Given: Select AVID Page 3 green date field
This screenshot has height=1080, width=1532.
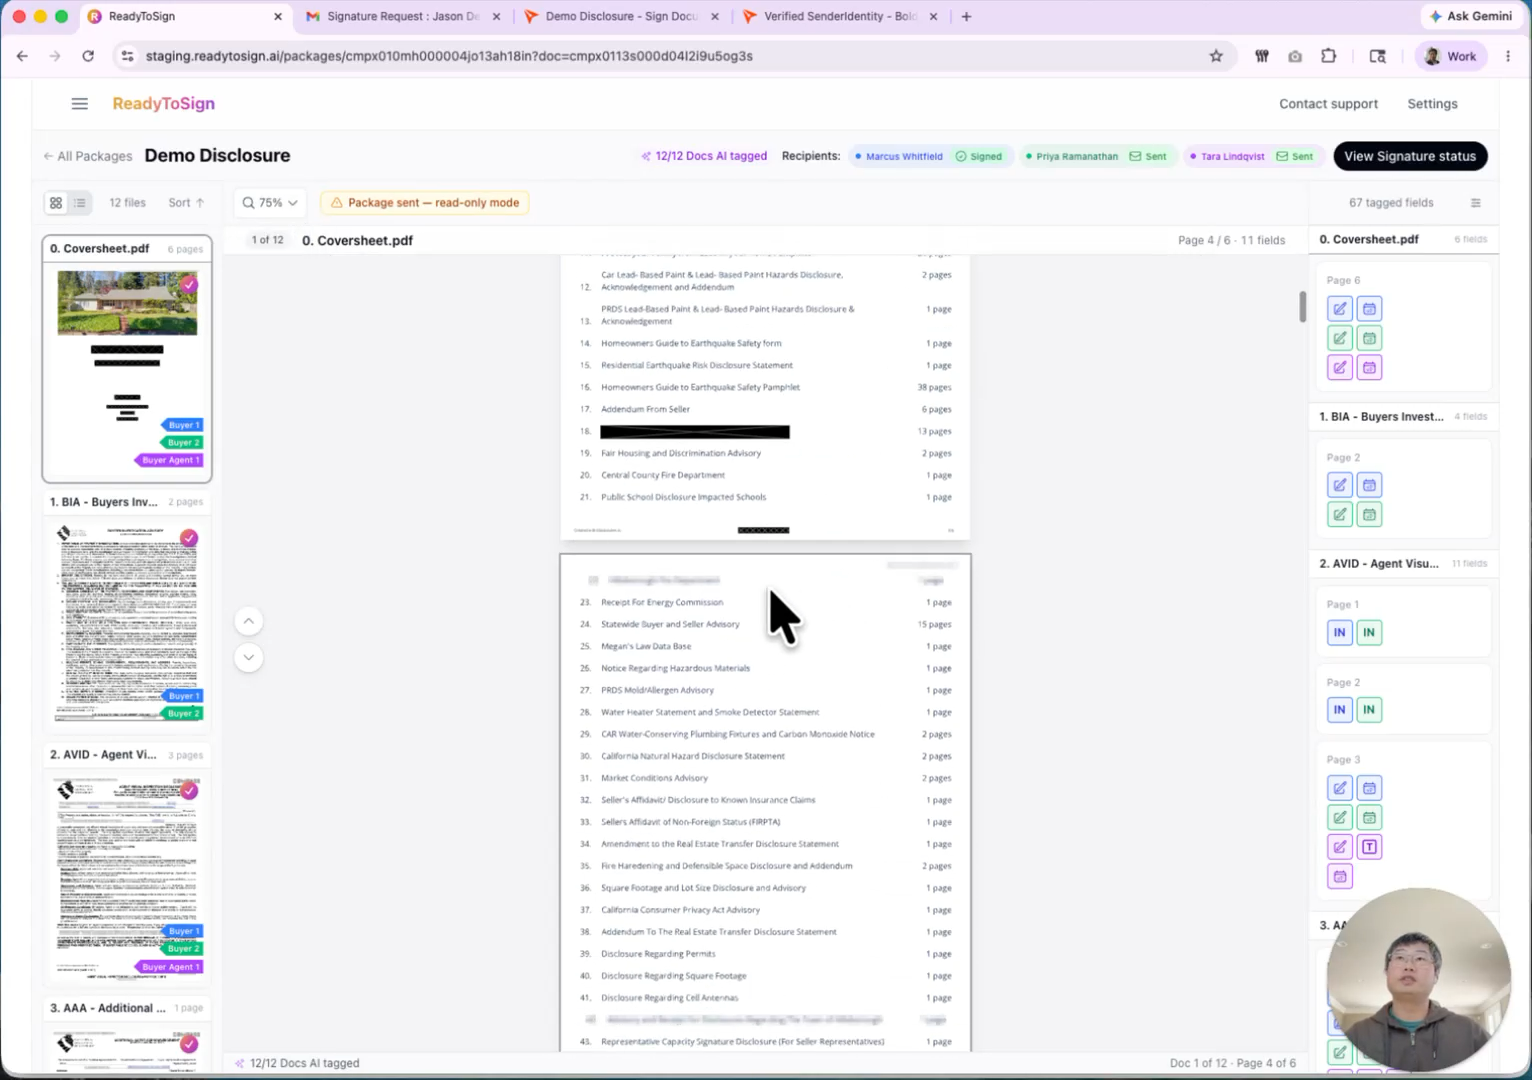Looking at the screenshot, I should click(x=1369, y=817).
